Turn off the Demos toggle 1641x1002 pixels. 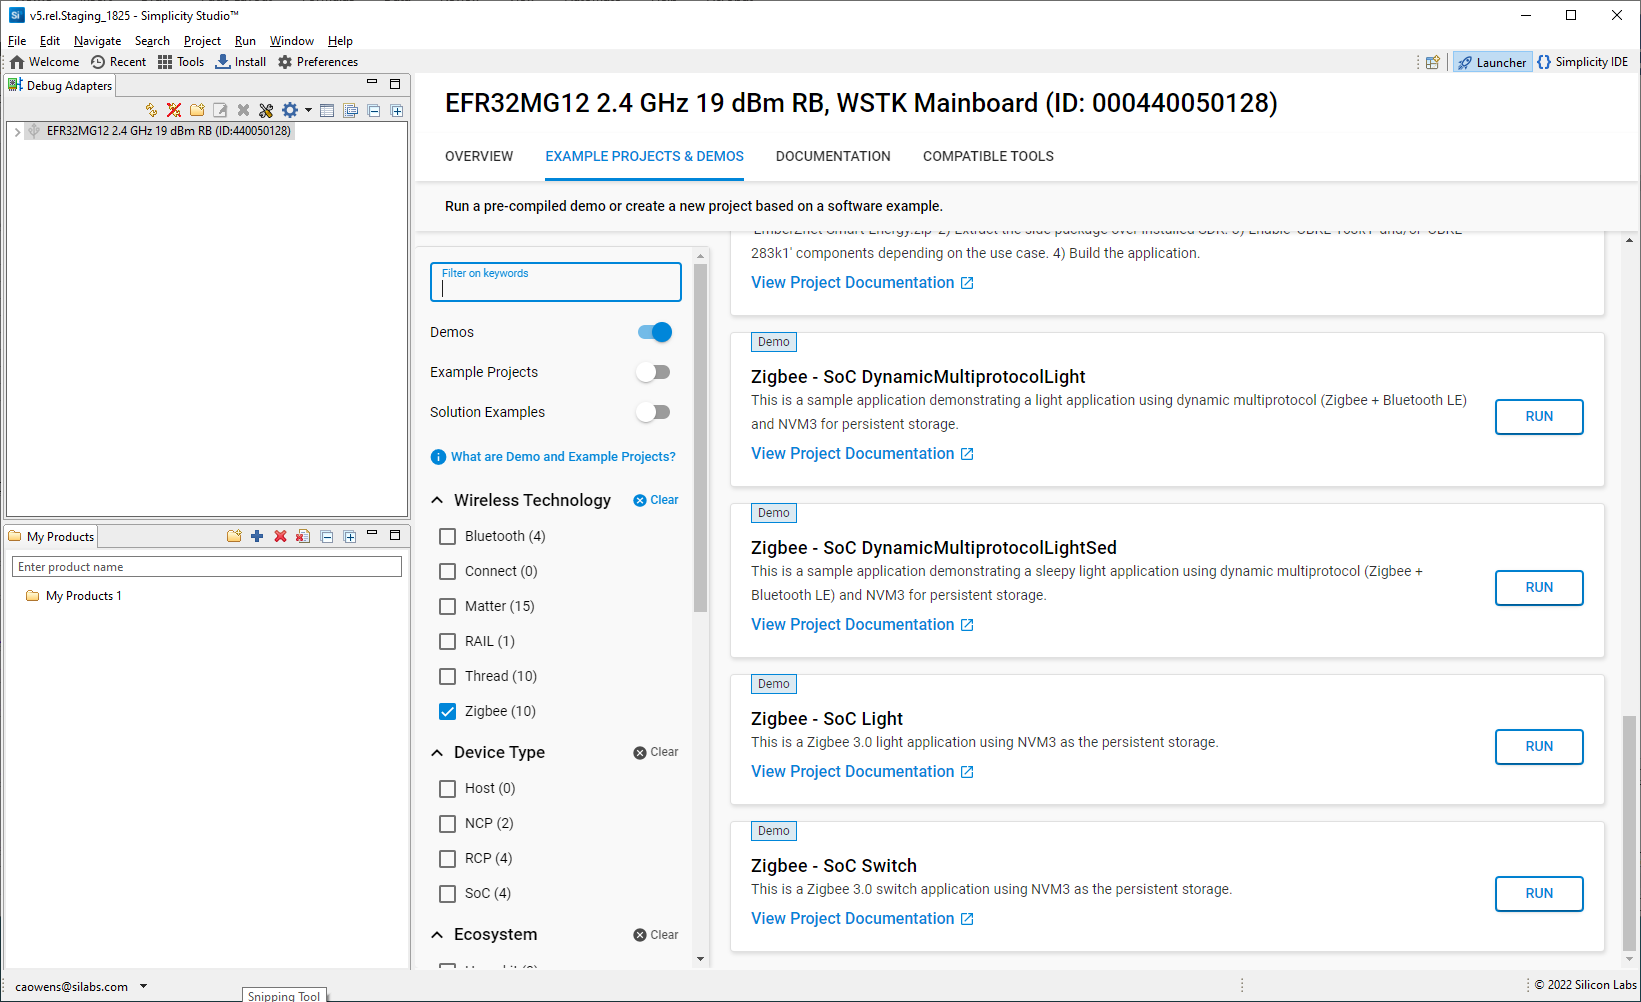click(x=655, y=332)
